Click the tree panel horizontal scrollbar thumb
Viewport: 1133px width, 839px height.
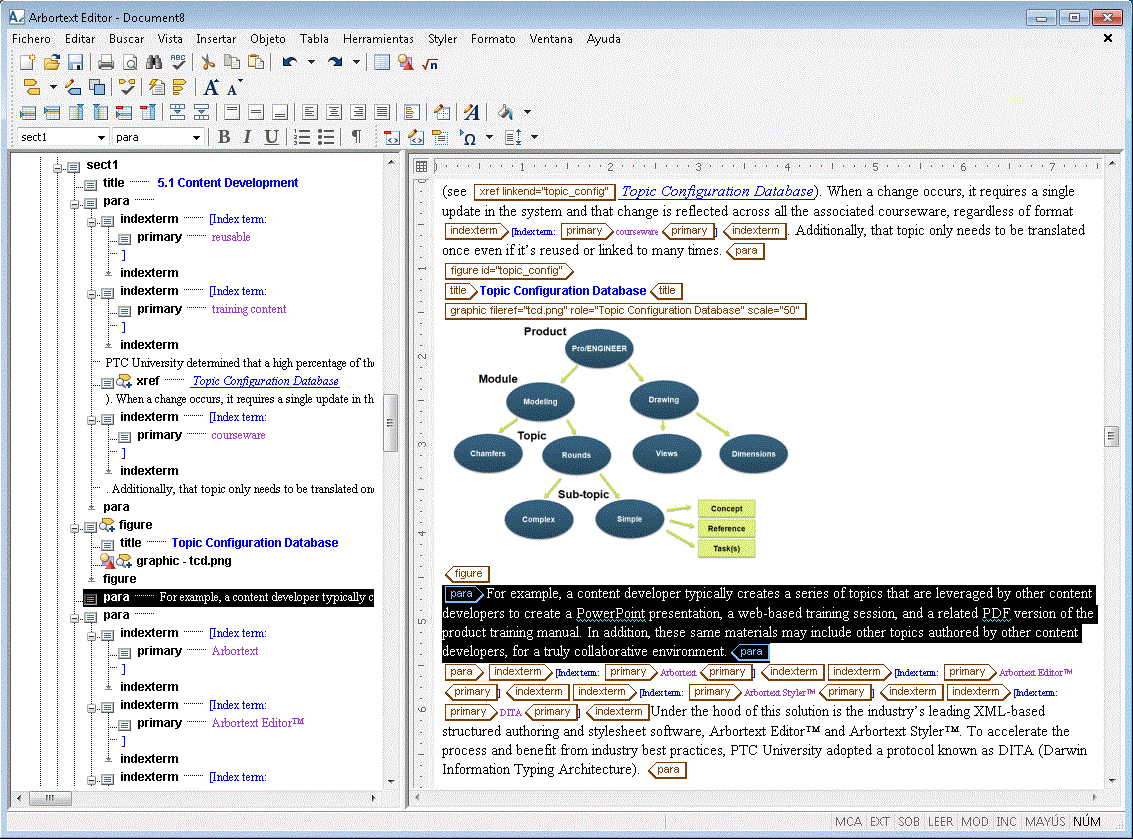[50, 799]
